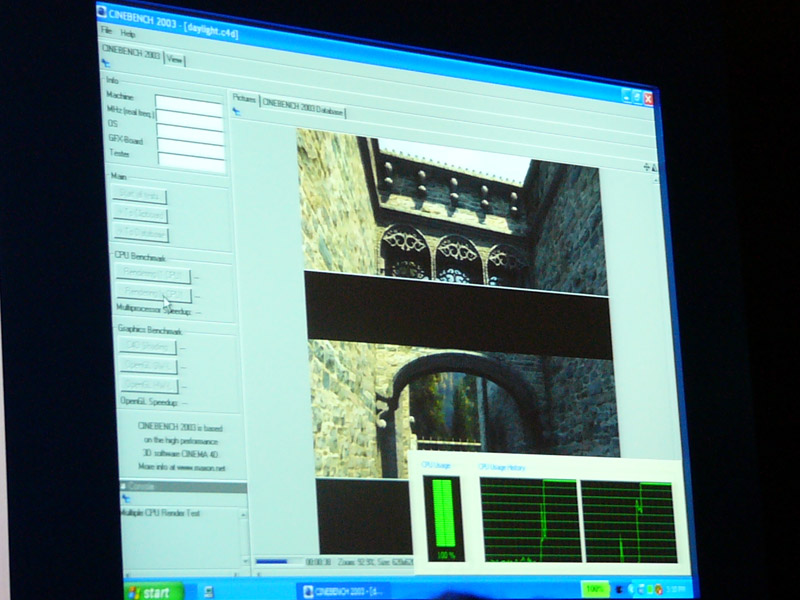
Task: Click the pin icon in Console panel
Action: coord(126,498)
